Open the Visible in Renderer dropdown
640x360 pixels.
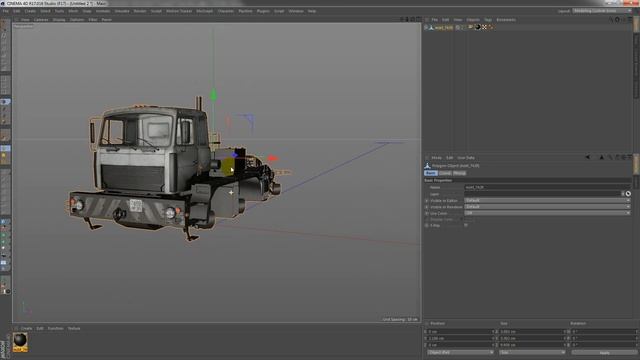pos(547,207)
